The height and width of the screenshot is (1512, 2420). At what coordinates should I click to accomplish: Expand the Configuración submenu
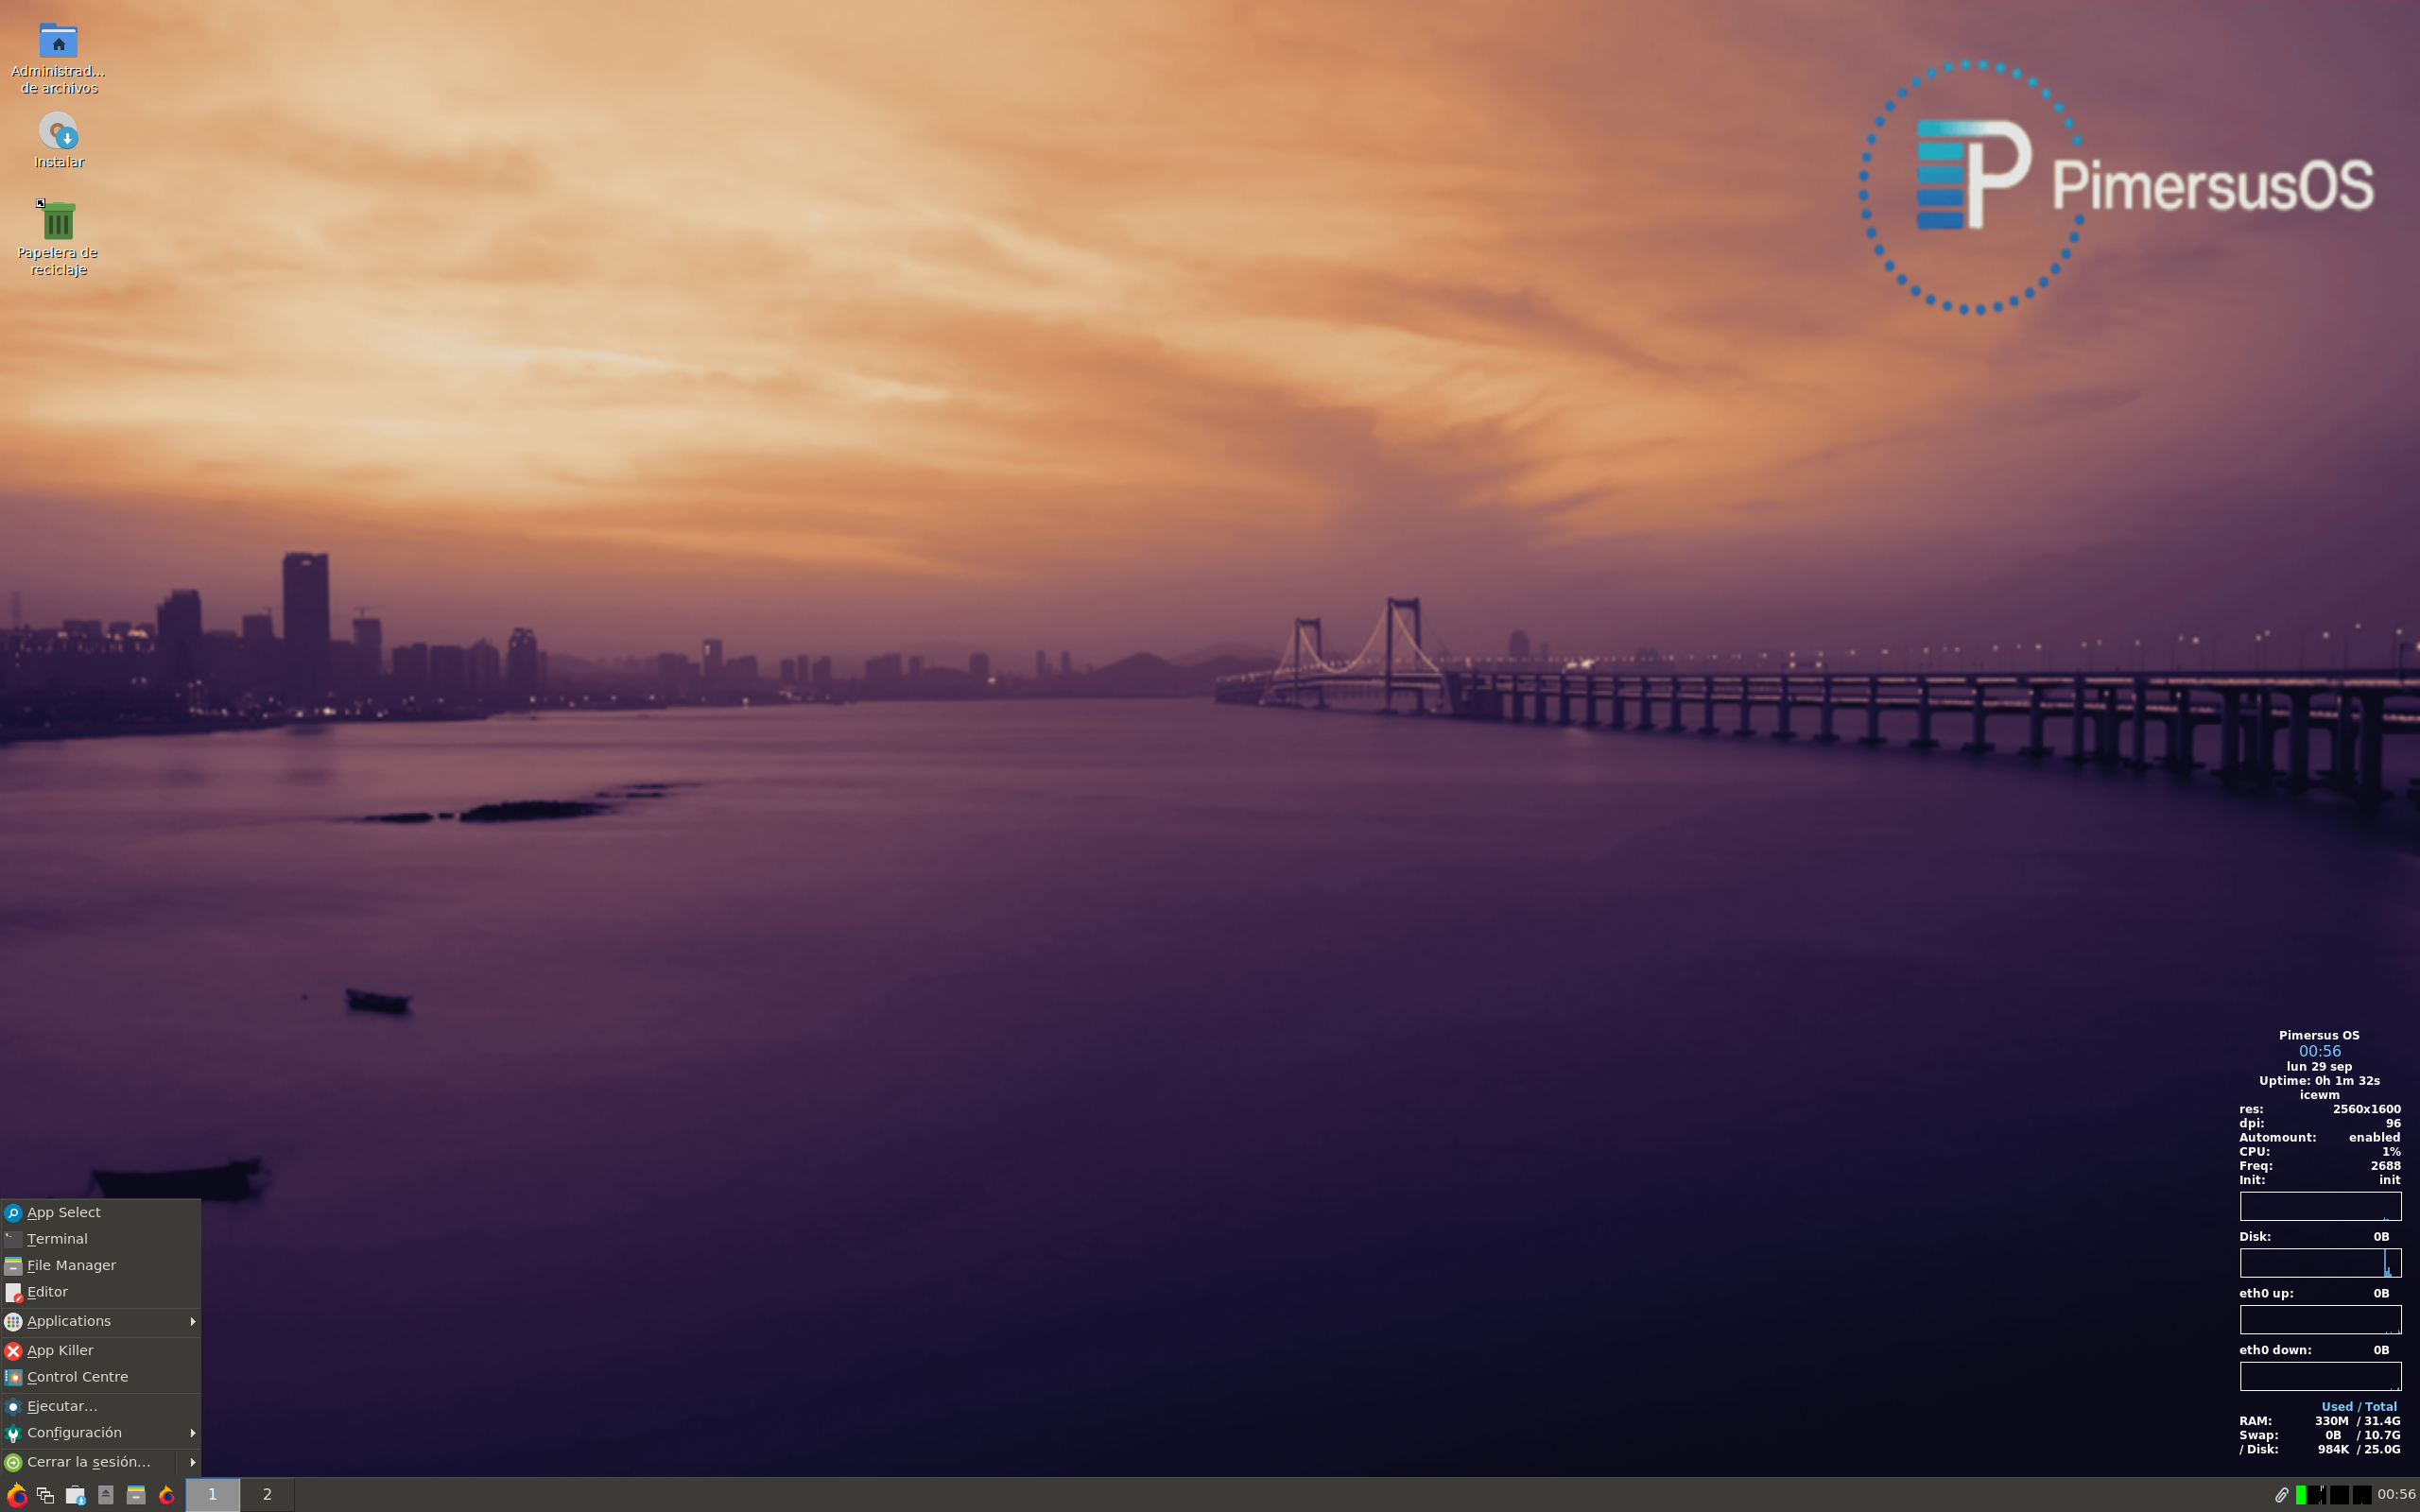101,1433
